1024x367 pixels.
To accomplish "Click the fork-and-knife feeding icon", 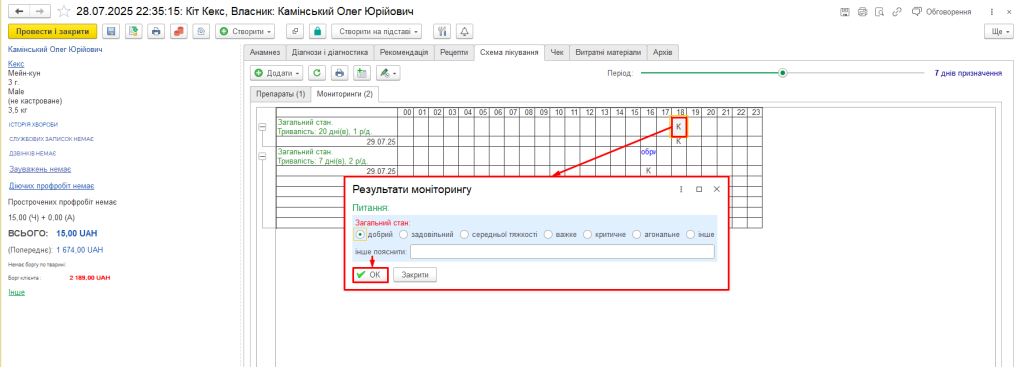I will pyautogui.click(x=442, y=31).
